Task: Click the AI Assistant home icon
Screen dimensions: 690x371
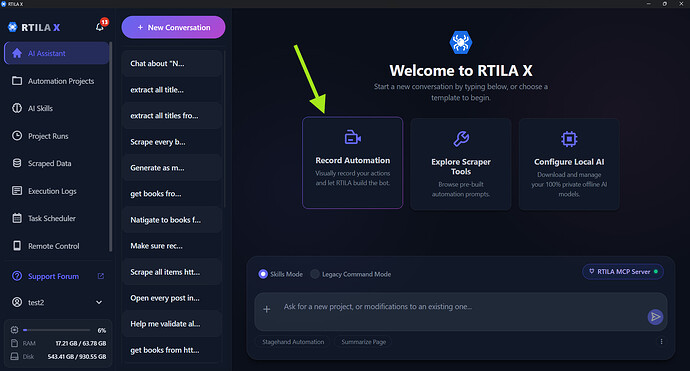Action: [17, 53]
